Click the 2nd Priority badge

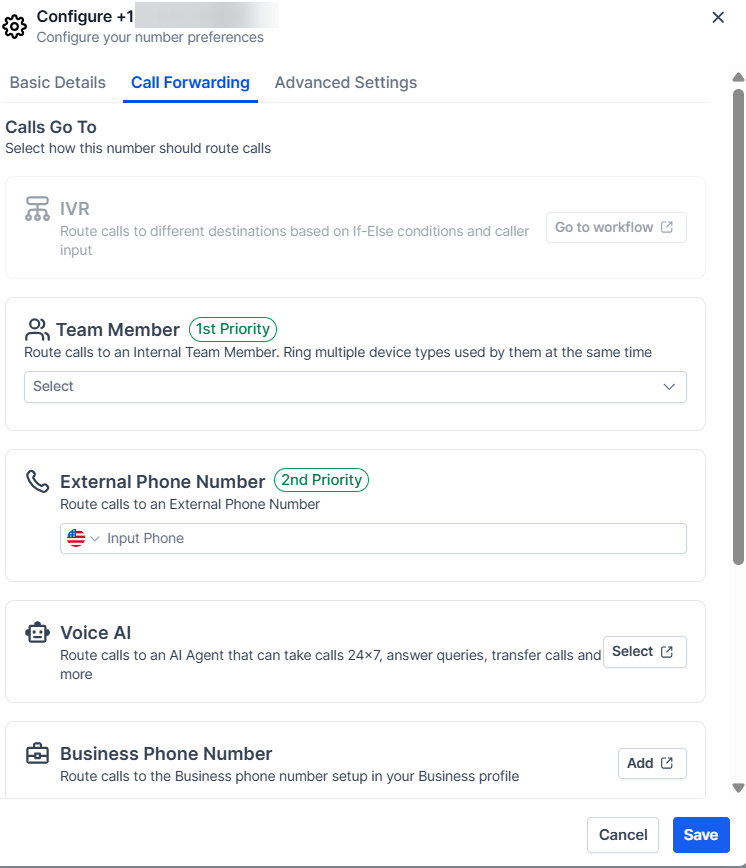[321, 480]
